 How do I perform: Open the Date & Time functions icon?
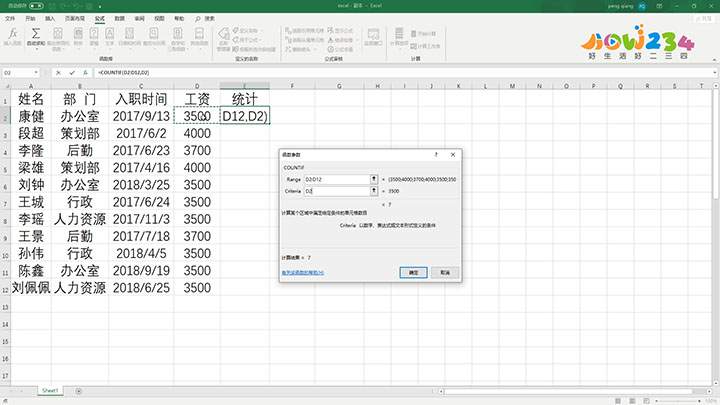point(129,34)
